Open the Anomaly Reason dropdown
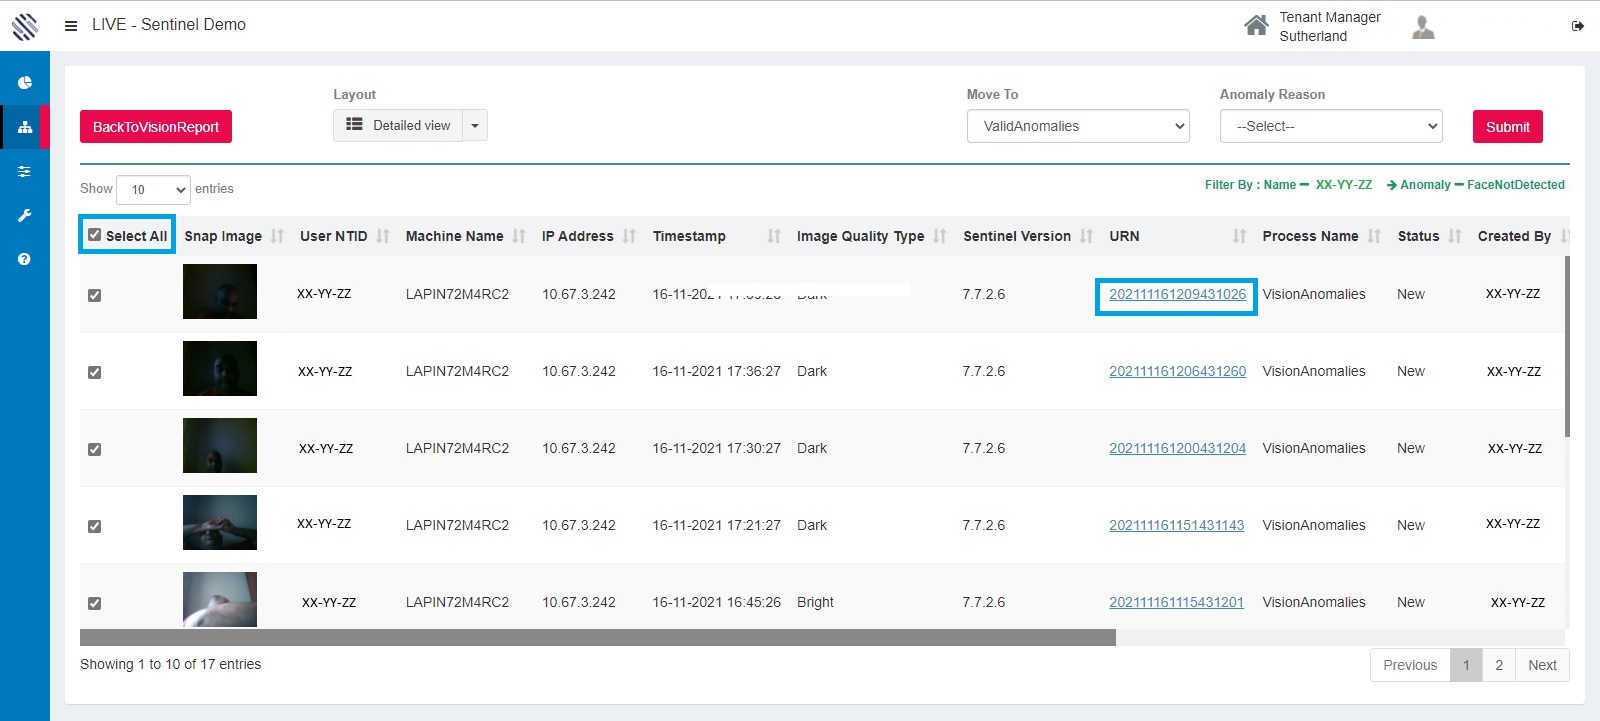The height and width of the screenshot is (721, 1600). (1330, 126)
